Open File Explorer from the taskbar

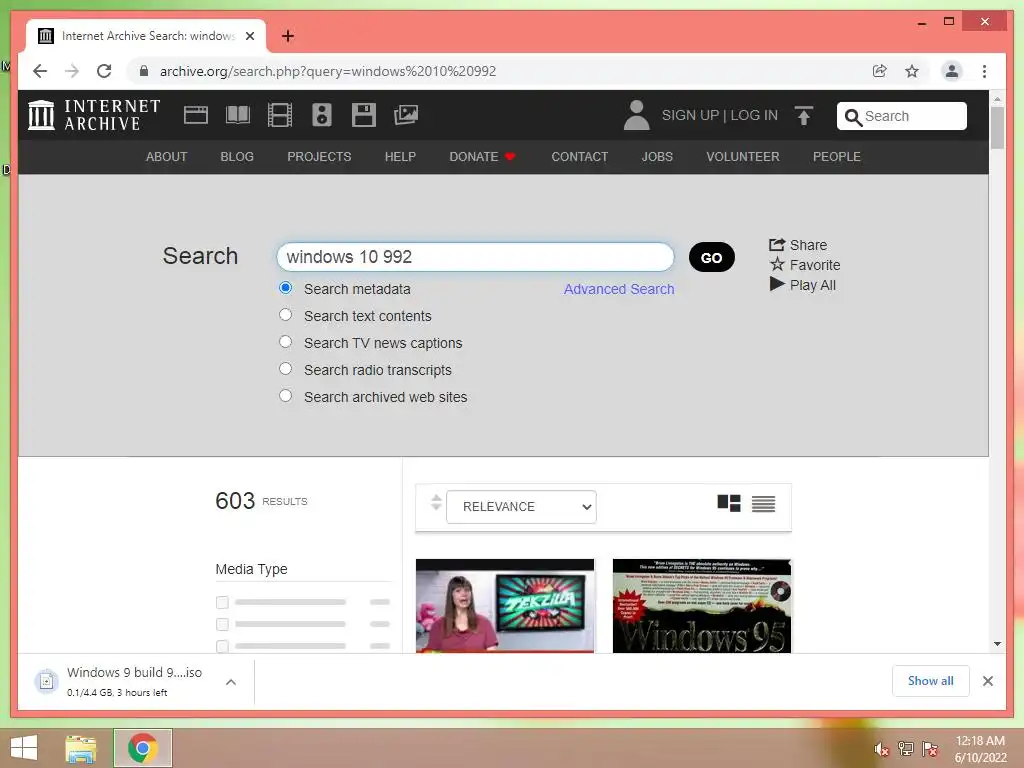[x=80, y=748]
